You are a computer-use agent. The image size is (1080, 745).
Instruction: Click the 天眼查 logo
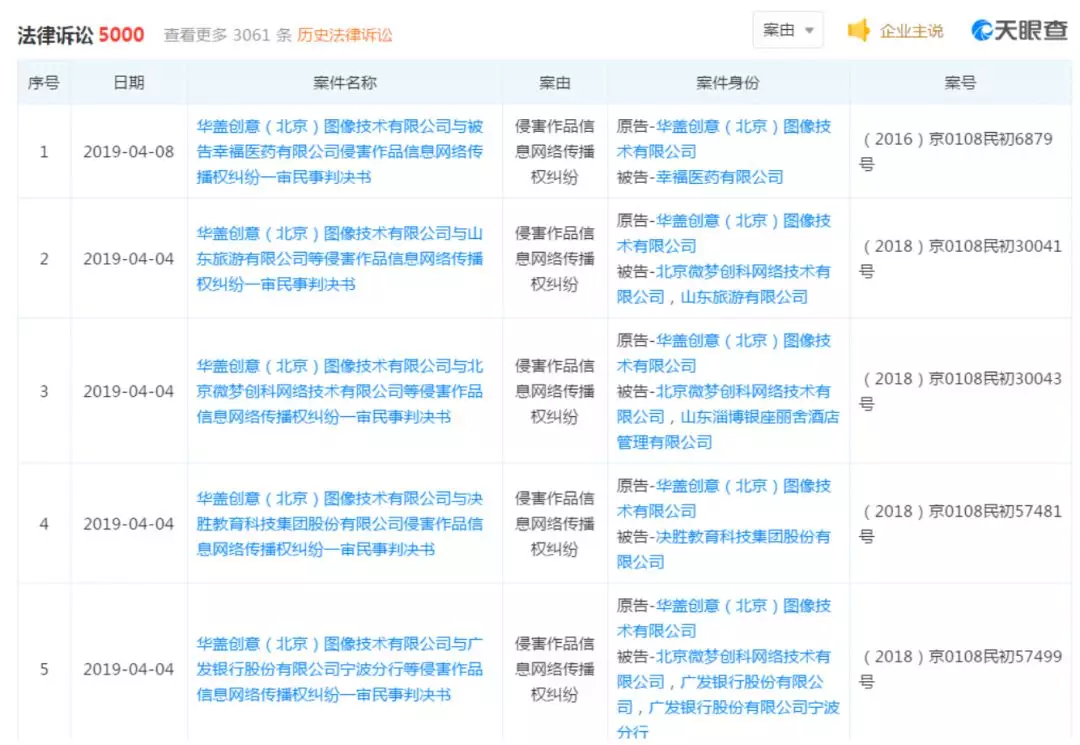1019,30
